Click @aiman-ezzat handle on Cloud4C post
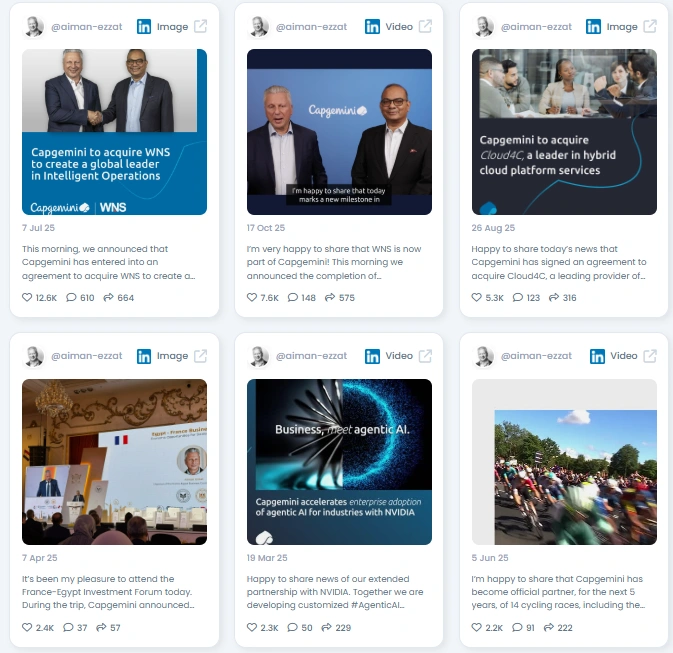This screenshot has height=653, width=673. [536, 27]
